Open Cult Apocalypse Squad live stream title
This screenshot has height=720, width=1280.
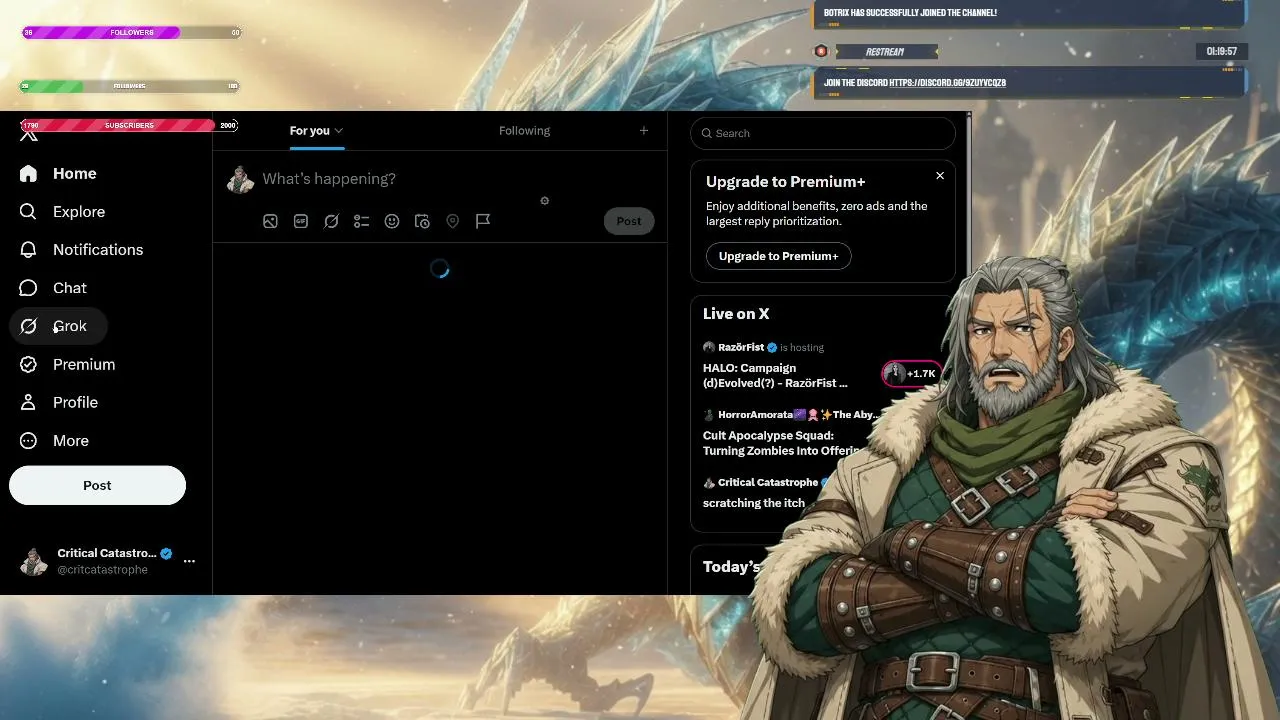click(x=782, y=443)
